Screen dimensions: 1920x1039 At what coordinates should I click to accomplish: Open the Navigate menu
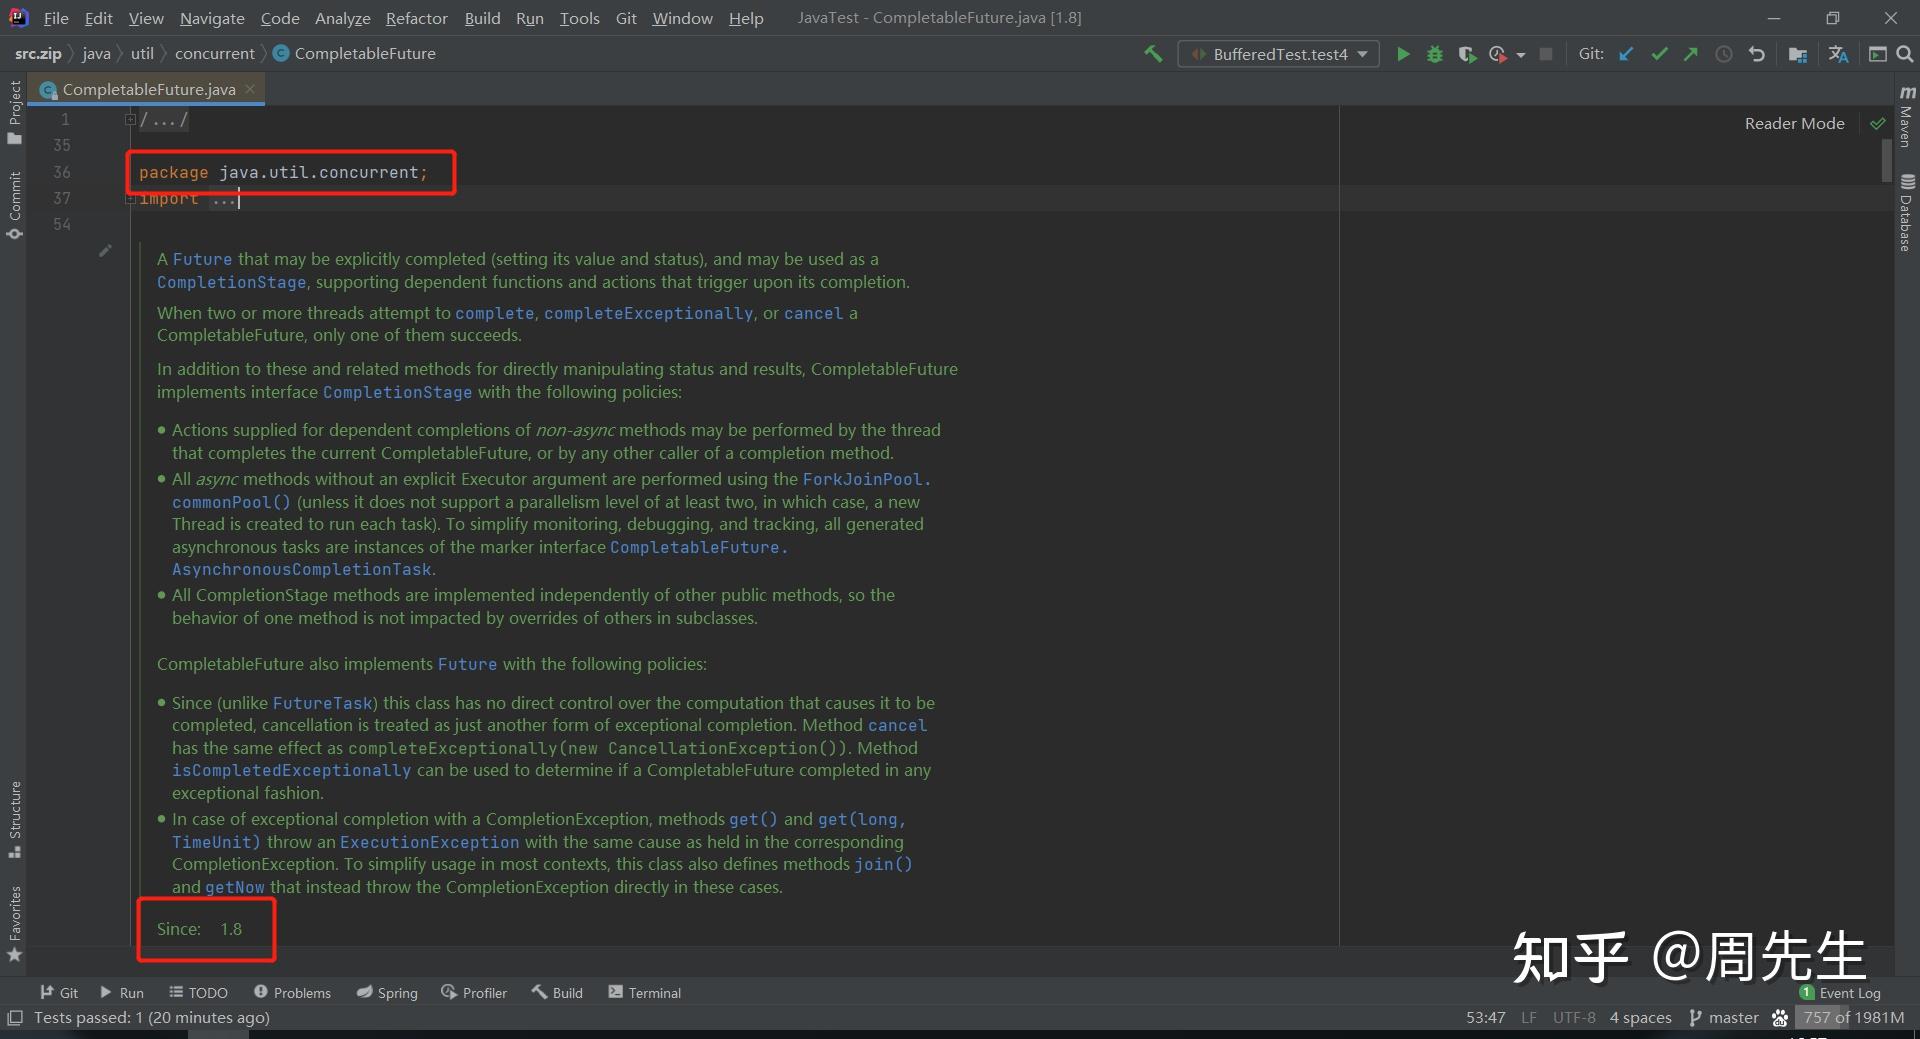coord(212,18)
